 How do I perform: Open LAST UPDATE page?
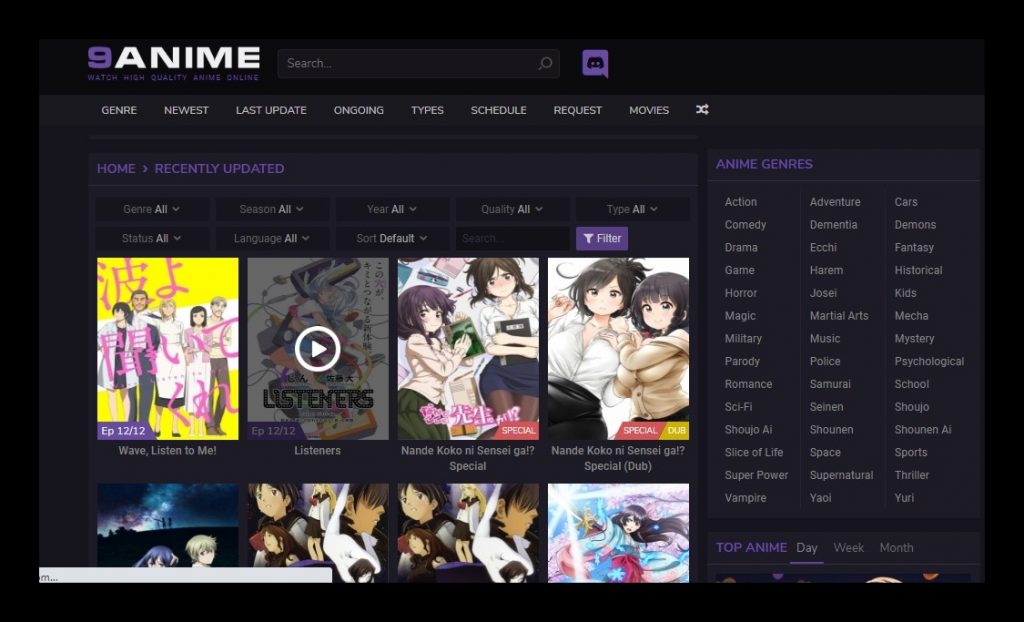[271, 110]
